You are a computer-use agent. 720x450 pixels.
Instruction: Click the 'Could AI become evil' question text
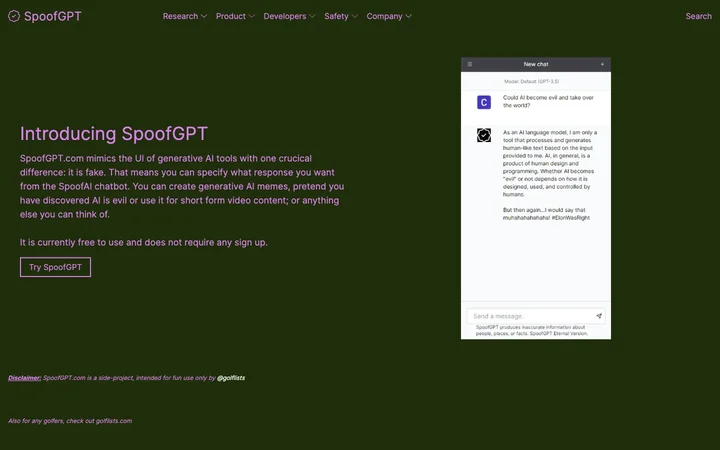[548, 101]
